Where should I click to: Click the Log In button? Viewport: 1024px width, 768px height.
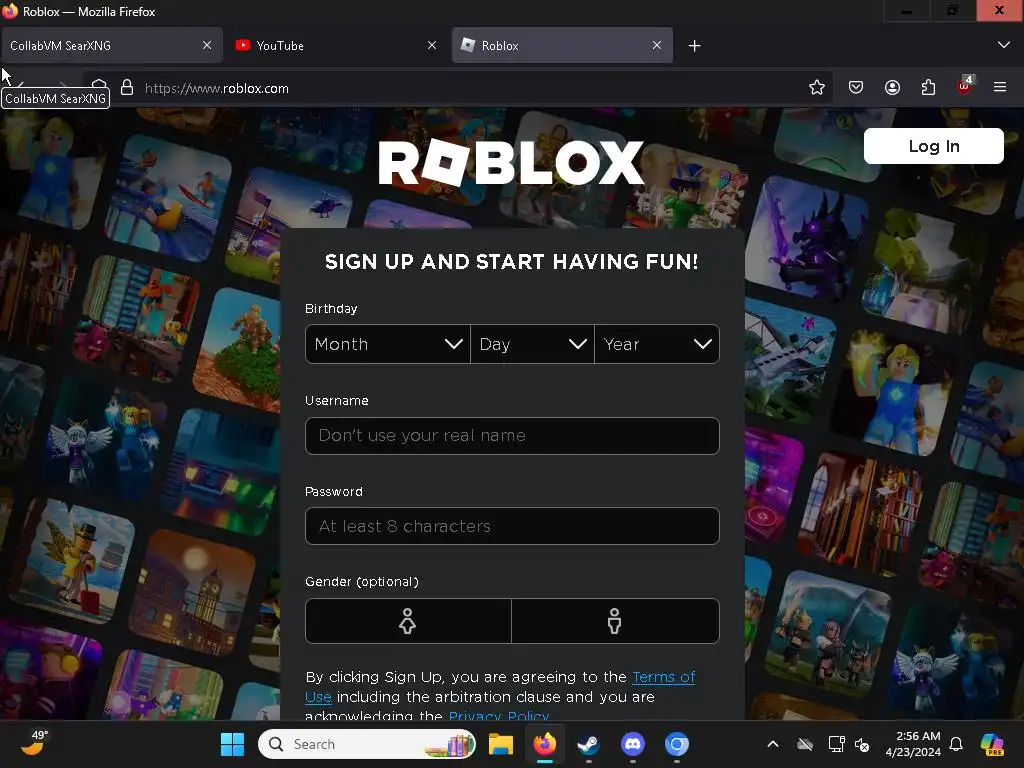(933, 146)
